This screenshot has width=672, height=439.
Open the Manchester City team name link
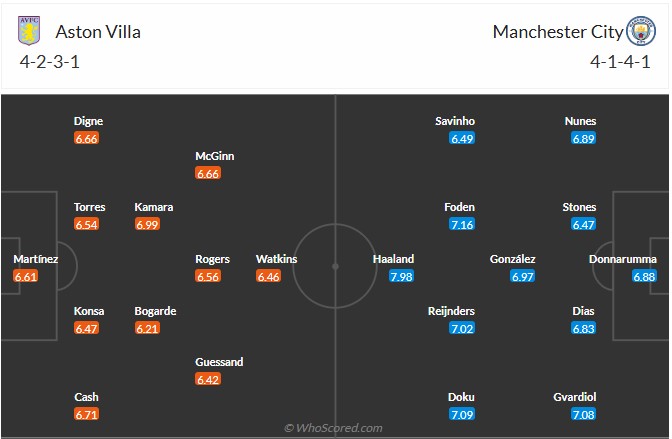click(x=557, y=31)
